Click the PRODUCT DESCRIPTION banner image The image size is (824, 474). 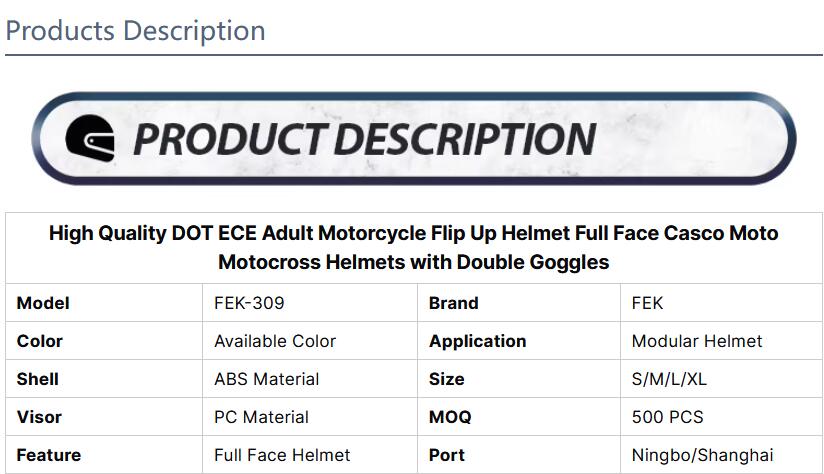coord(414,138)
